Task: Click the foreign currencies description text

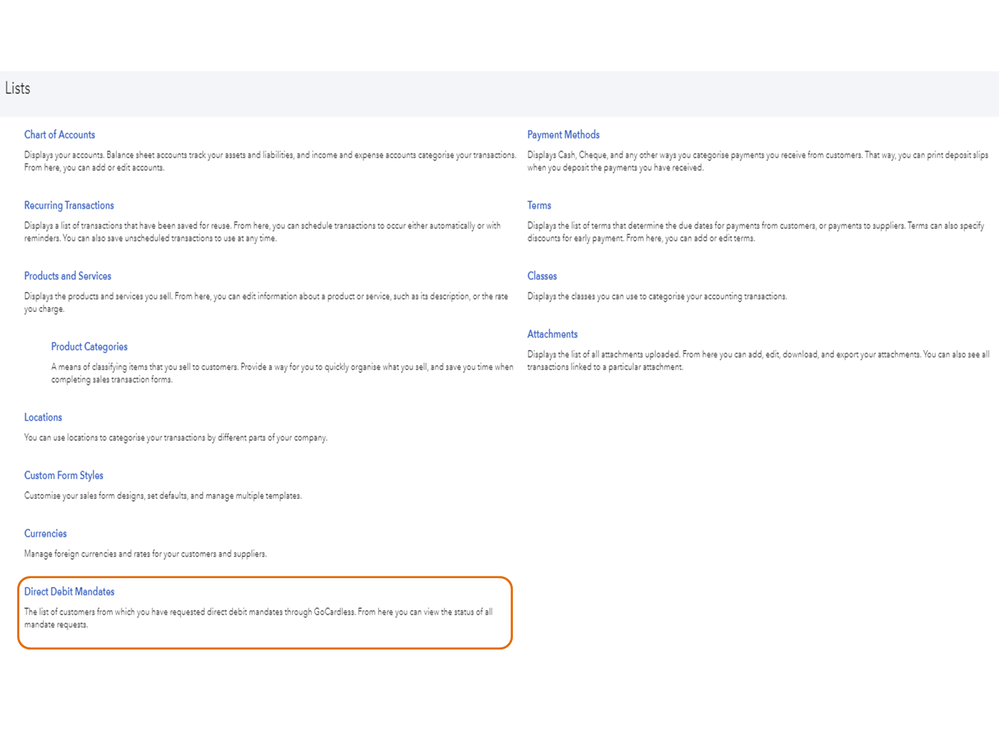Action: [x=145, y=554]
